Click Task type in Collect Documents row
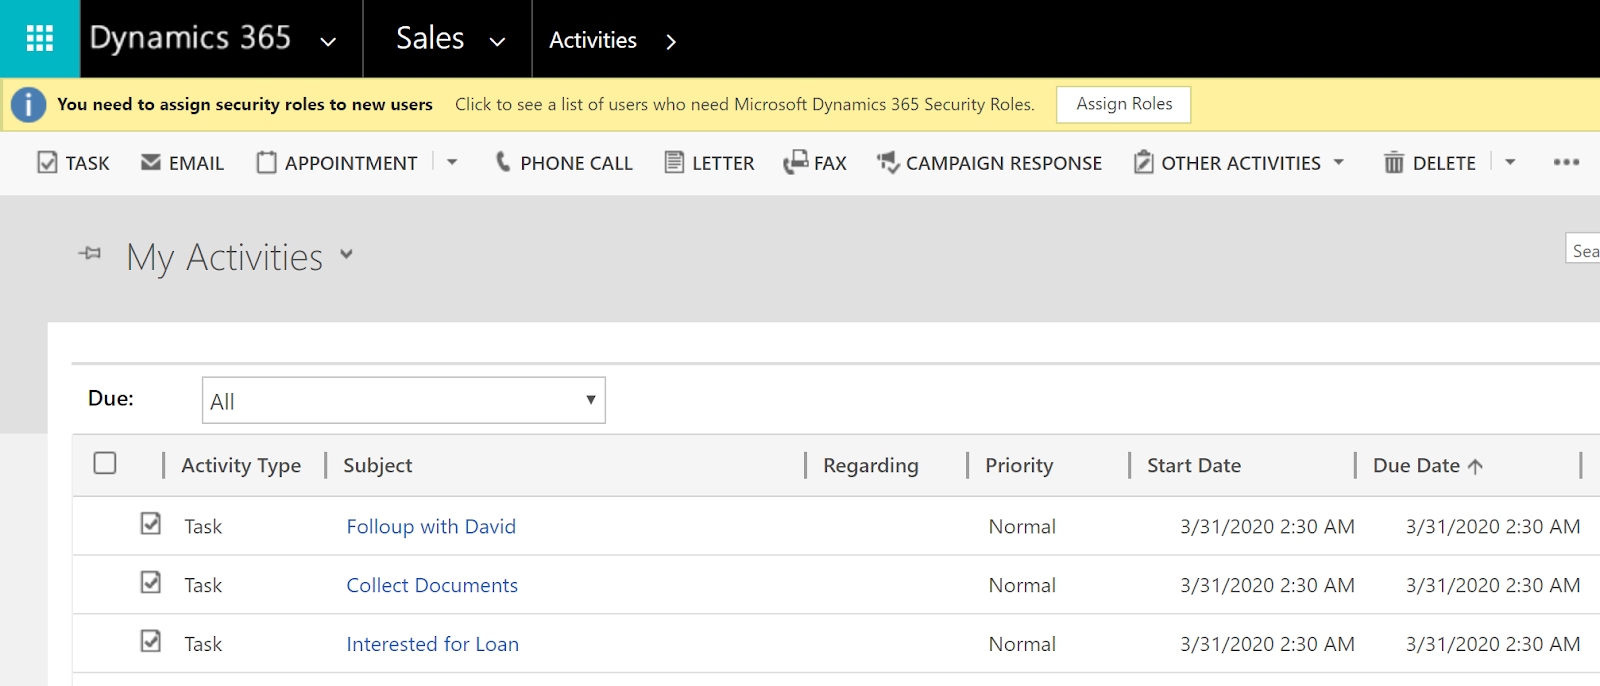 203,586
